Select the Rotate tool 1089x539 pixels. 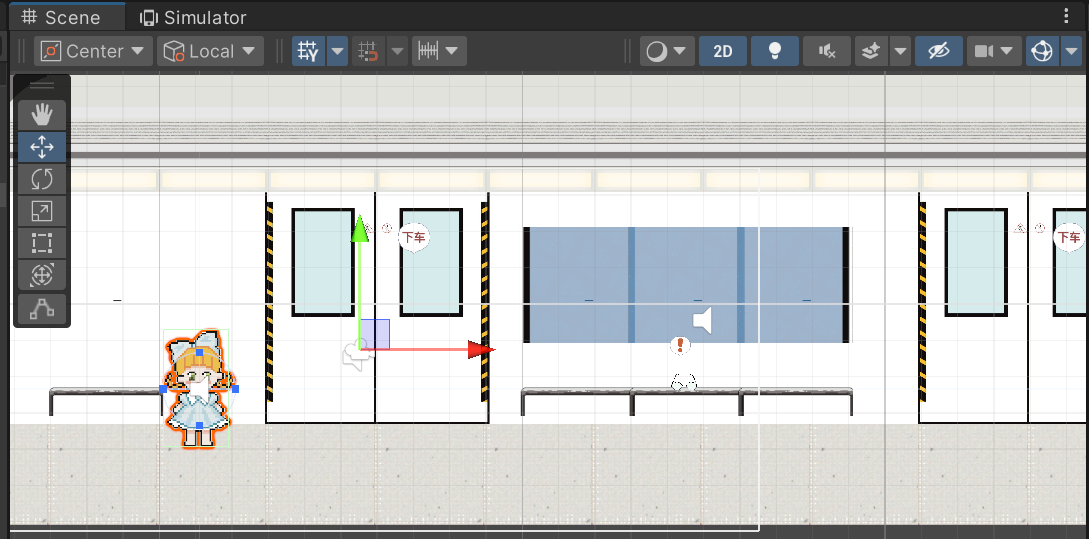(42, 179)
